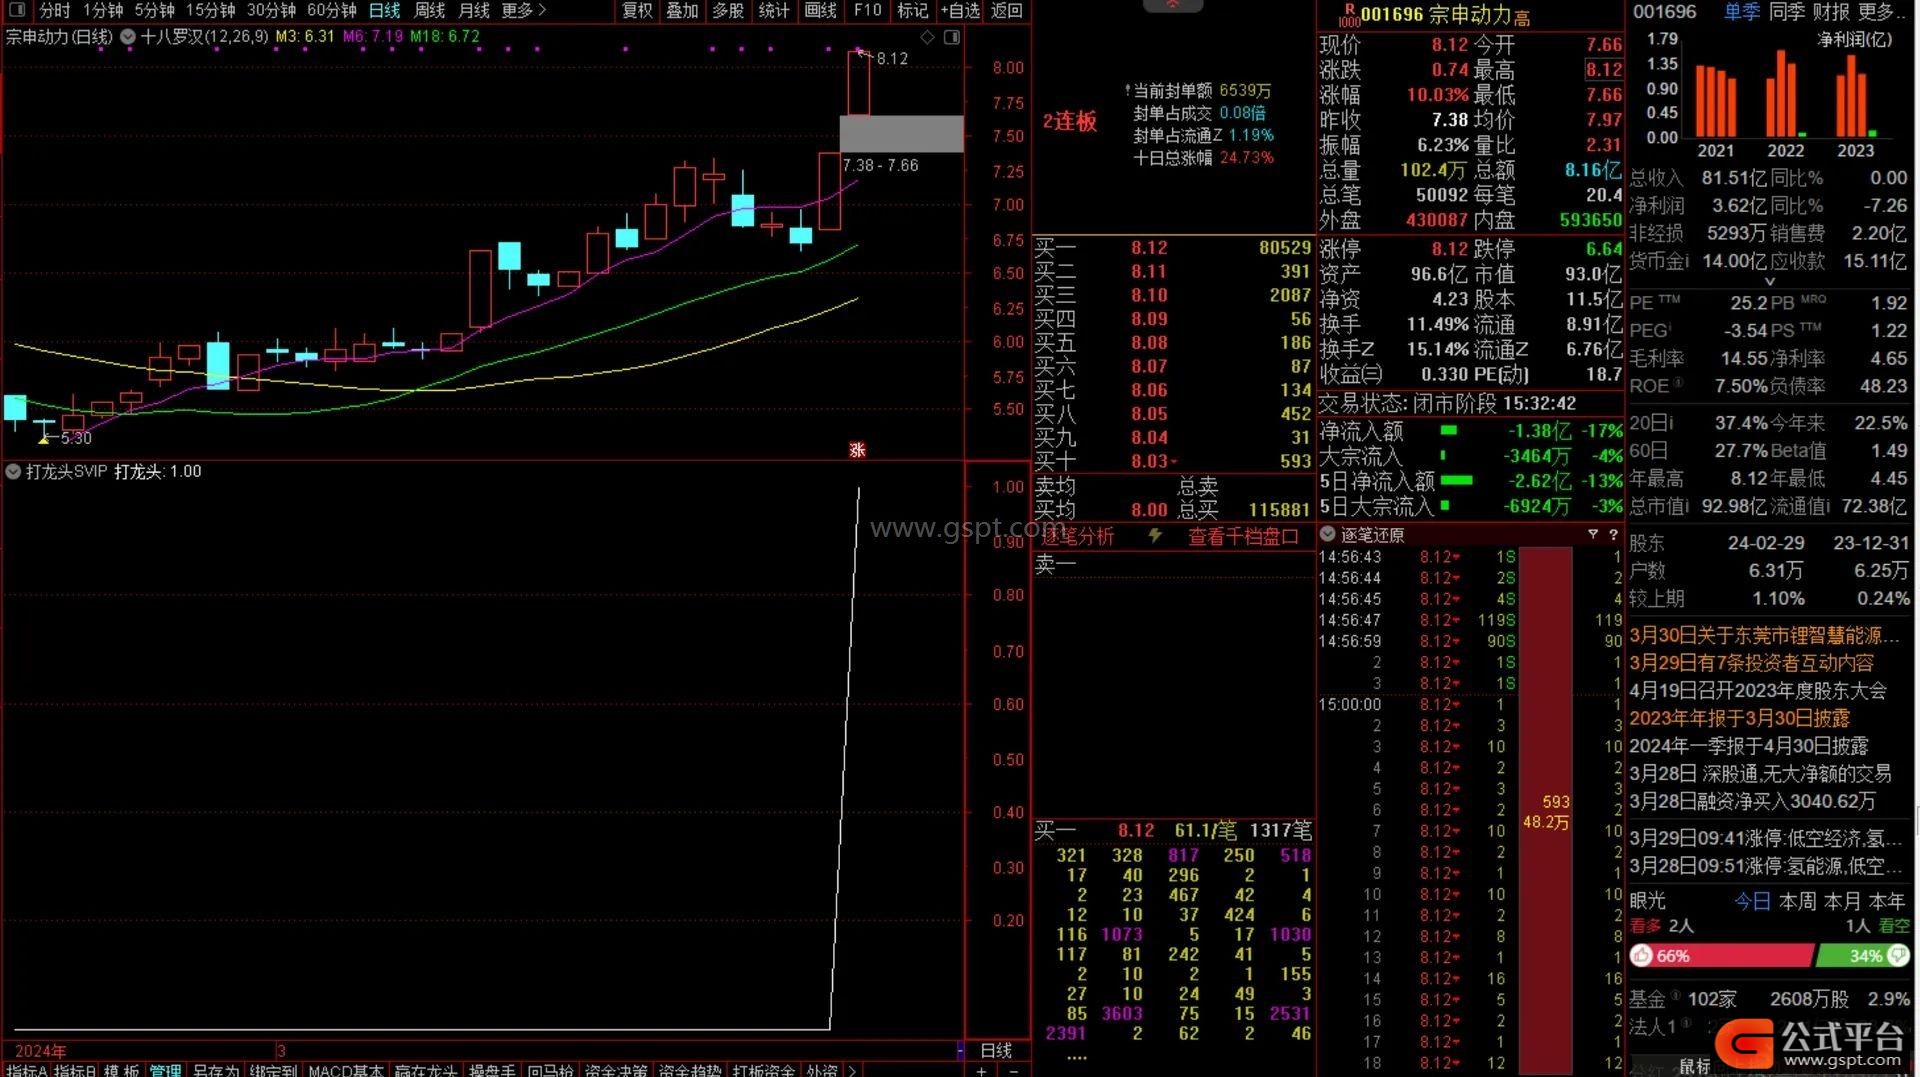Image resolution: width=1920 pixels, height=1077 pixels.
Task: Select the 赢在龙头 indicator tab
Action: point(426,1070)
